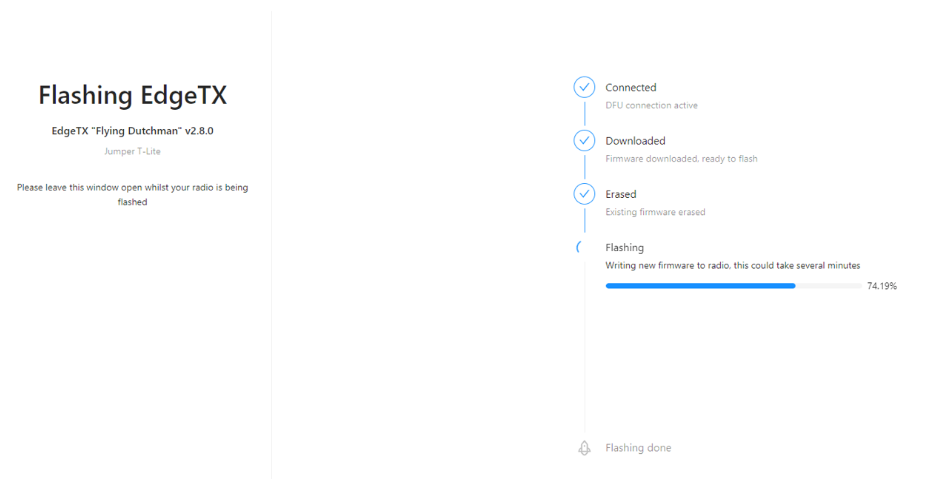Select the Flashing step title

[x=625, y=247]
